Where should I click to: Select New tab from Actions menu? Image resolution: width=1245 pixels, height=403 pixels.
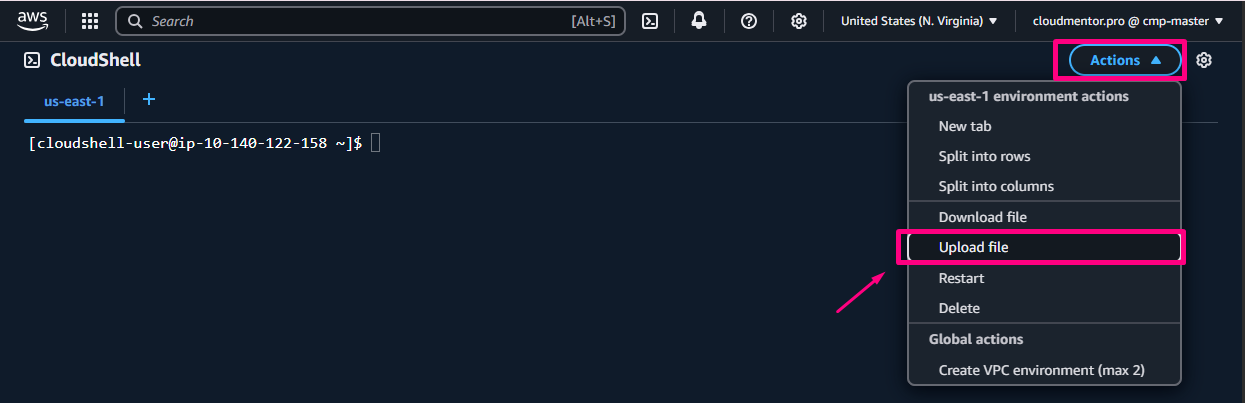point(965,126)
